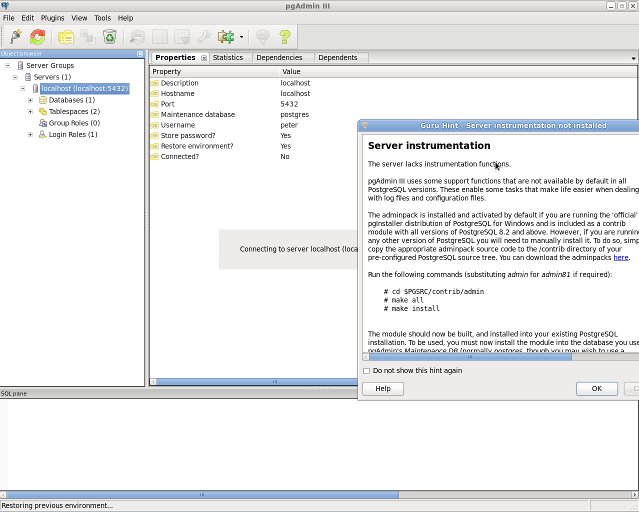Open the Plugins dropdown arrow in toolbar
Image resolution: width=639 pixels, height=512 pixels.
241,38
